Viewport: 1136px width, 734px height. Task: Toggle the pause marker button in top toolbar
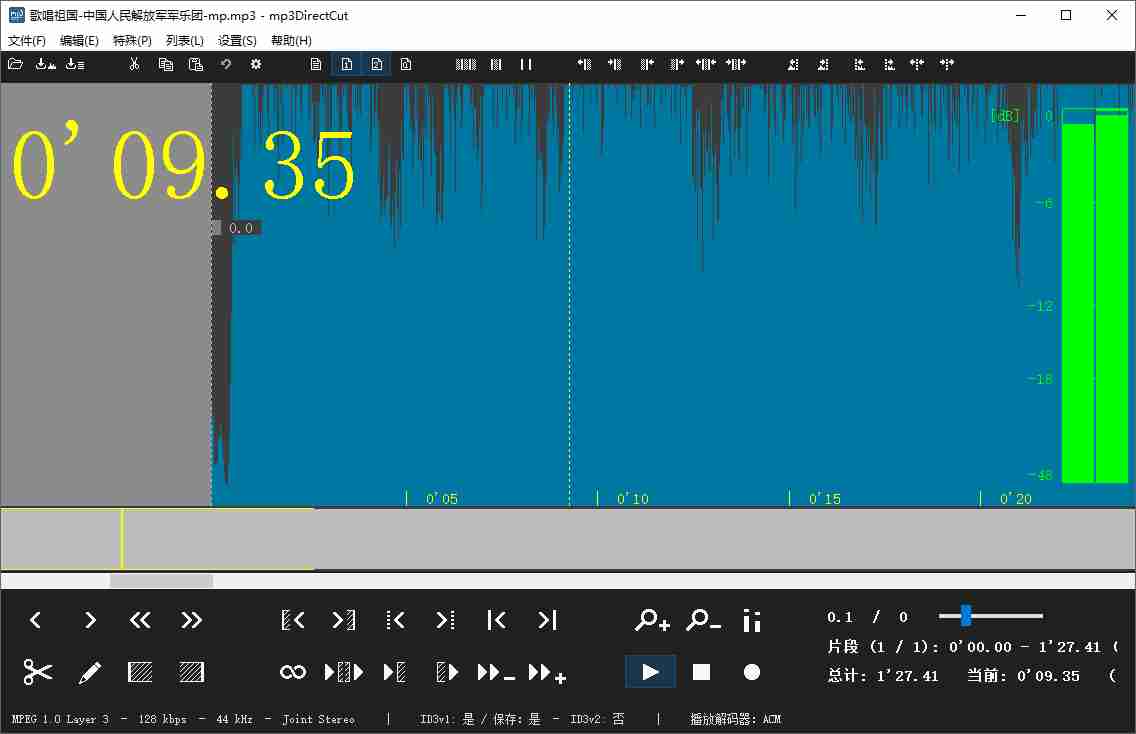(x=527, y=64)
